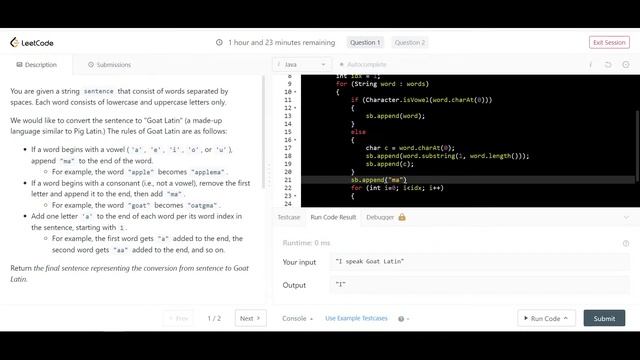Click the "Runtime: 0 ms" text
The width and height of the screenshot is (640, 360).
coord(306,243)
